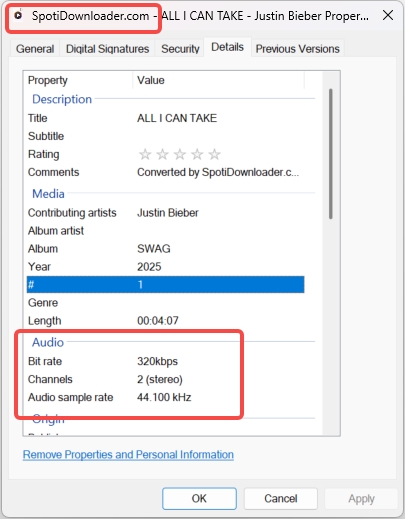Select the Contributing artists value Justin Bieber
This screenshot has width=405, height=519.
tap(168, 213)
